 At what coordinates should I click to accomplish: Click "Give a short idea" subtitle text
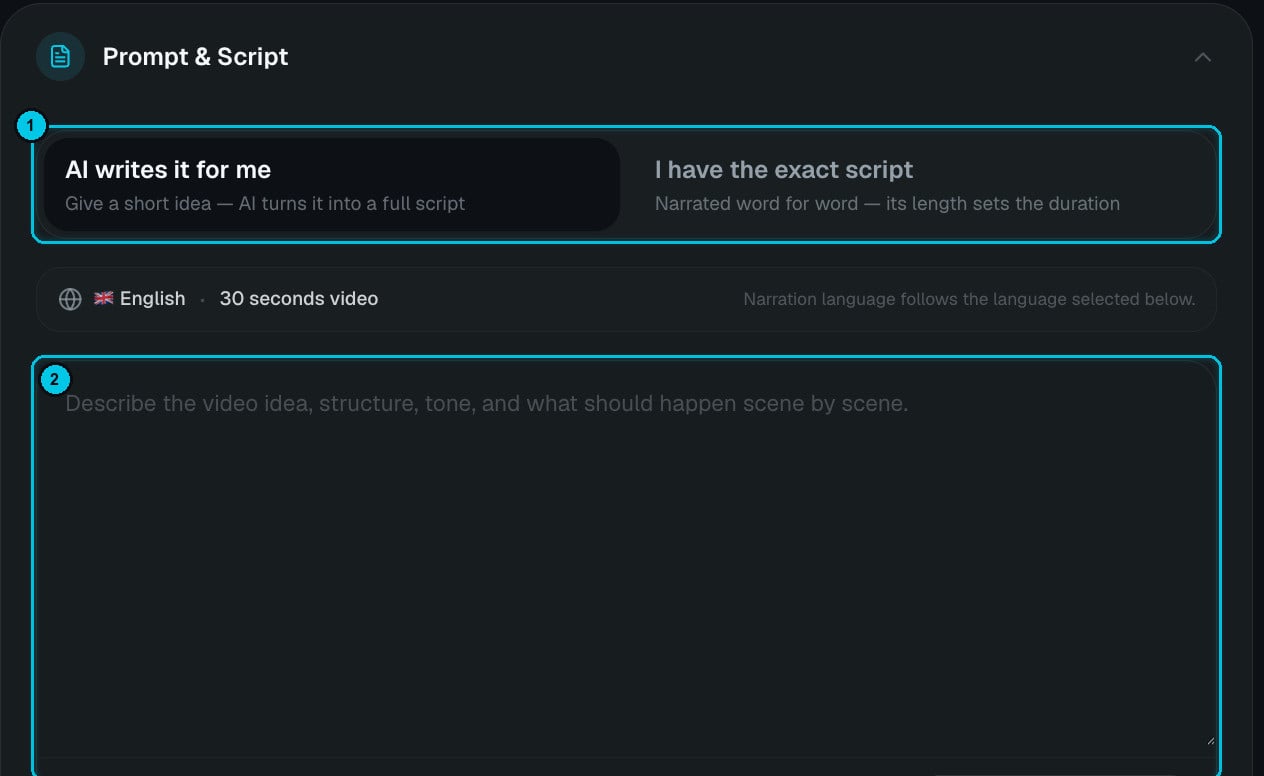pos(265,203)
